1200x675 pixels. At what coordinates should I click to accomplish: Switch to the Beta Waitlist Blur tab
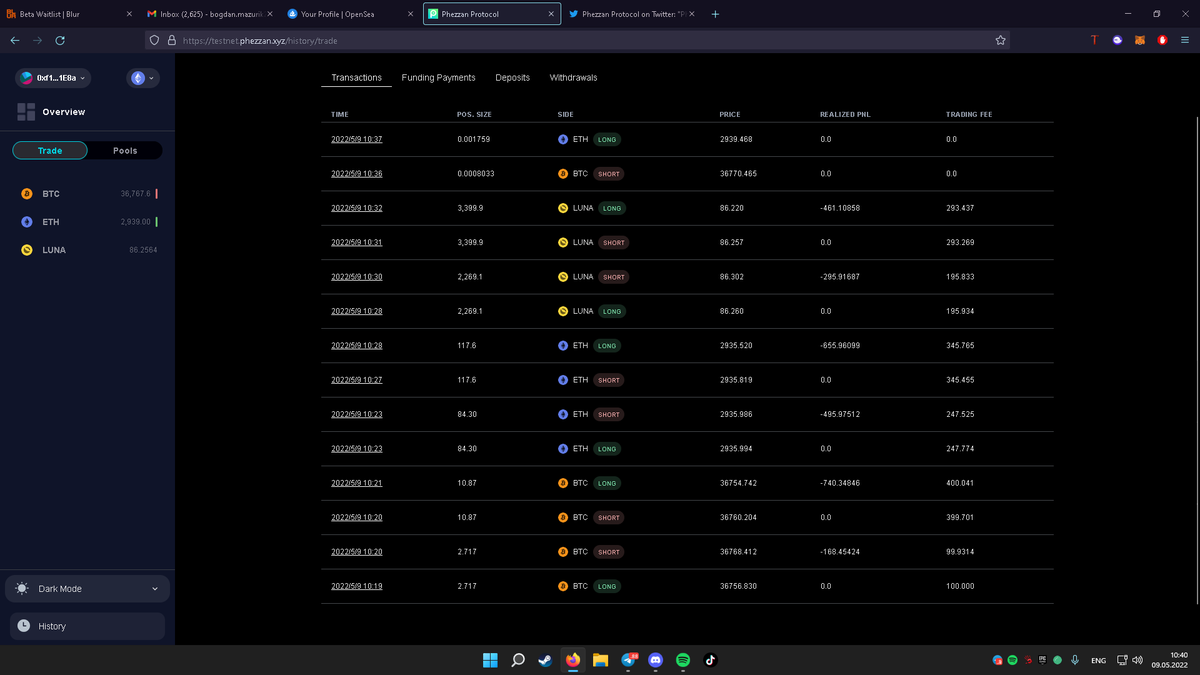click(68, 14)
